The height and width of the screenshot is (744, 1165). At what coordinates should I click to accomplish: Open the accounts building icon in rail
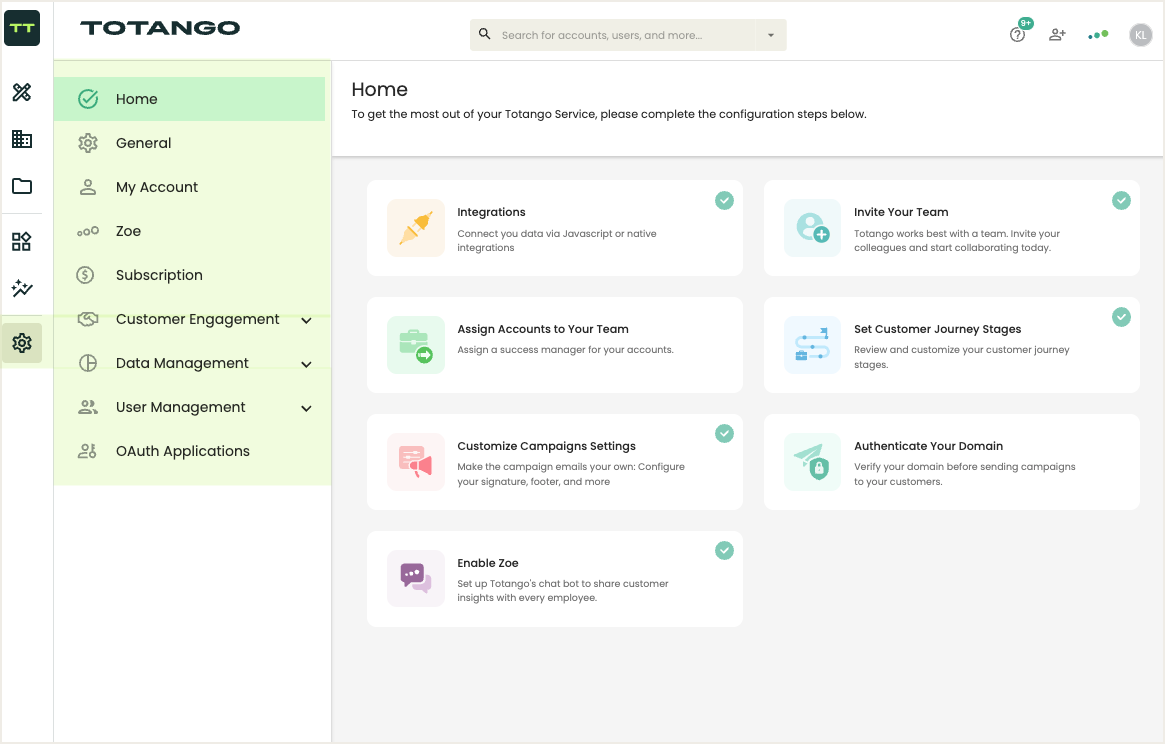pos(22,139)
